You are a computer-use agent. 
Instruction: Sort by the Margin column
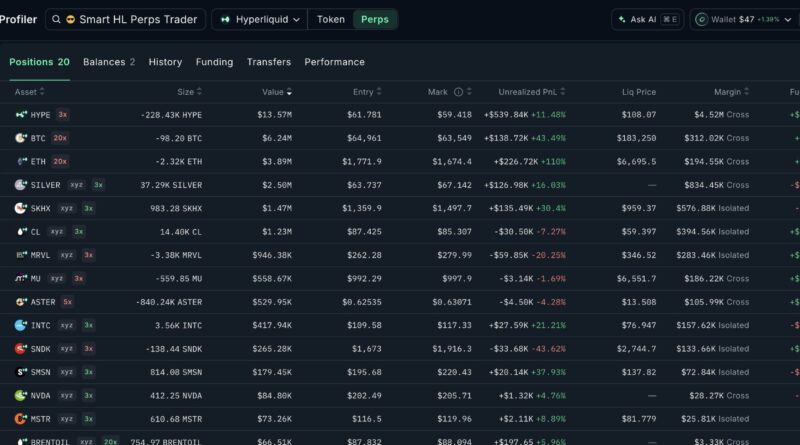[x=731, y=92]
